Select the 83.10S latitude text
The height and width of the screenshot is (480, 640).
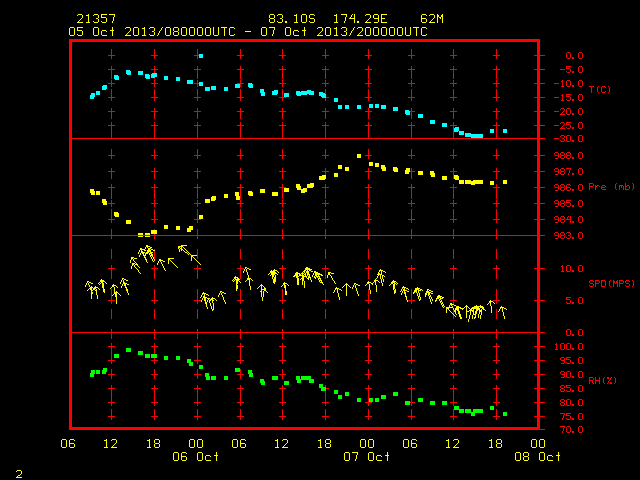coord(292,19)
